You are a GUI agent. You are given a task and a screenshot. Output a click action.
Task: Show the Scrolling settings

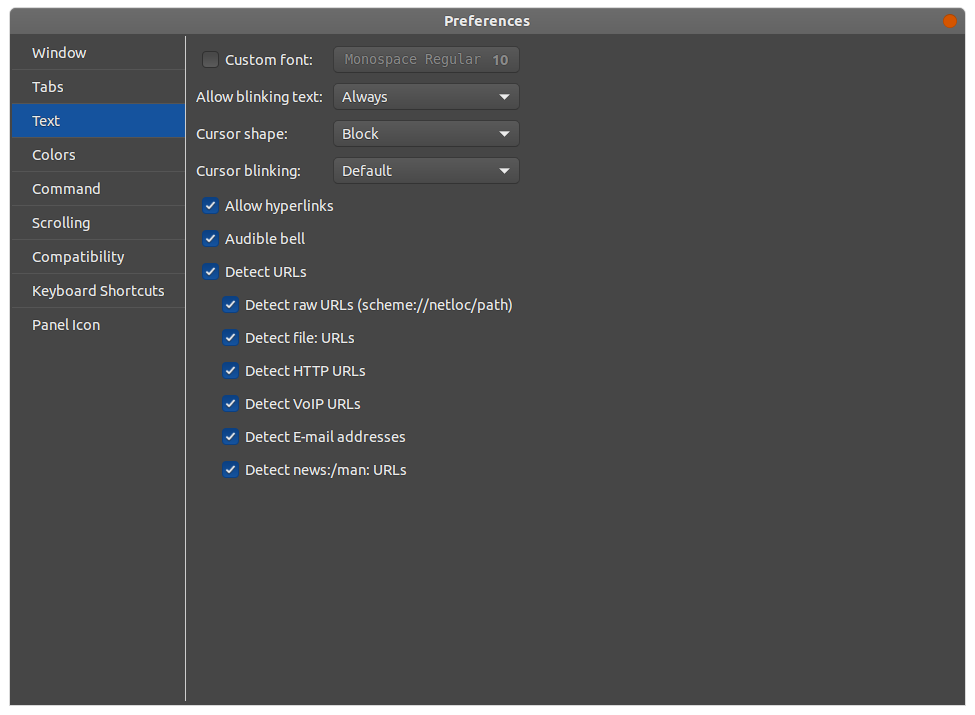98,223
